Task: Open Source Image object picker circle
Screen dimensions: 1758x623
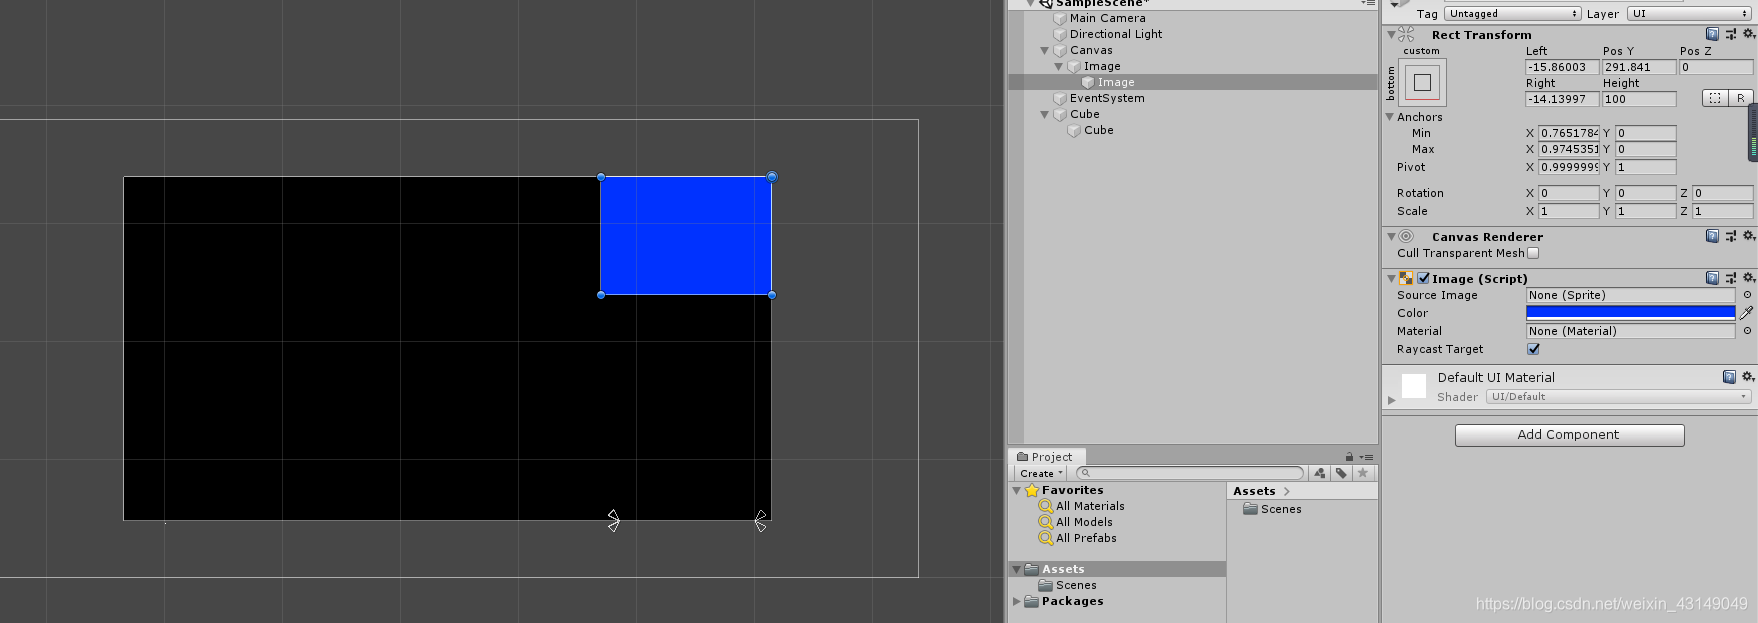Action: click(x=1747, y=295)
